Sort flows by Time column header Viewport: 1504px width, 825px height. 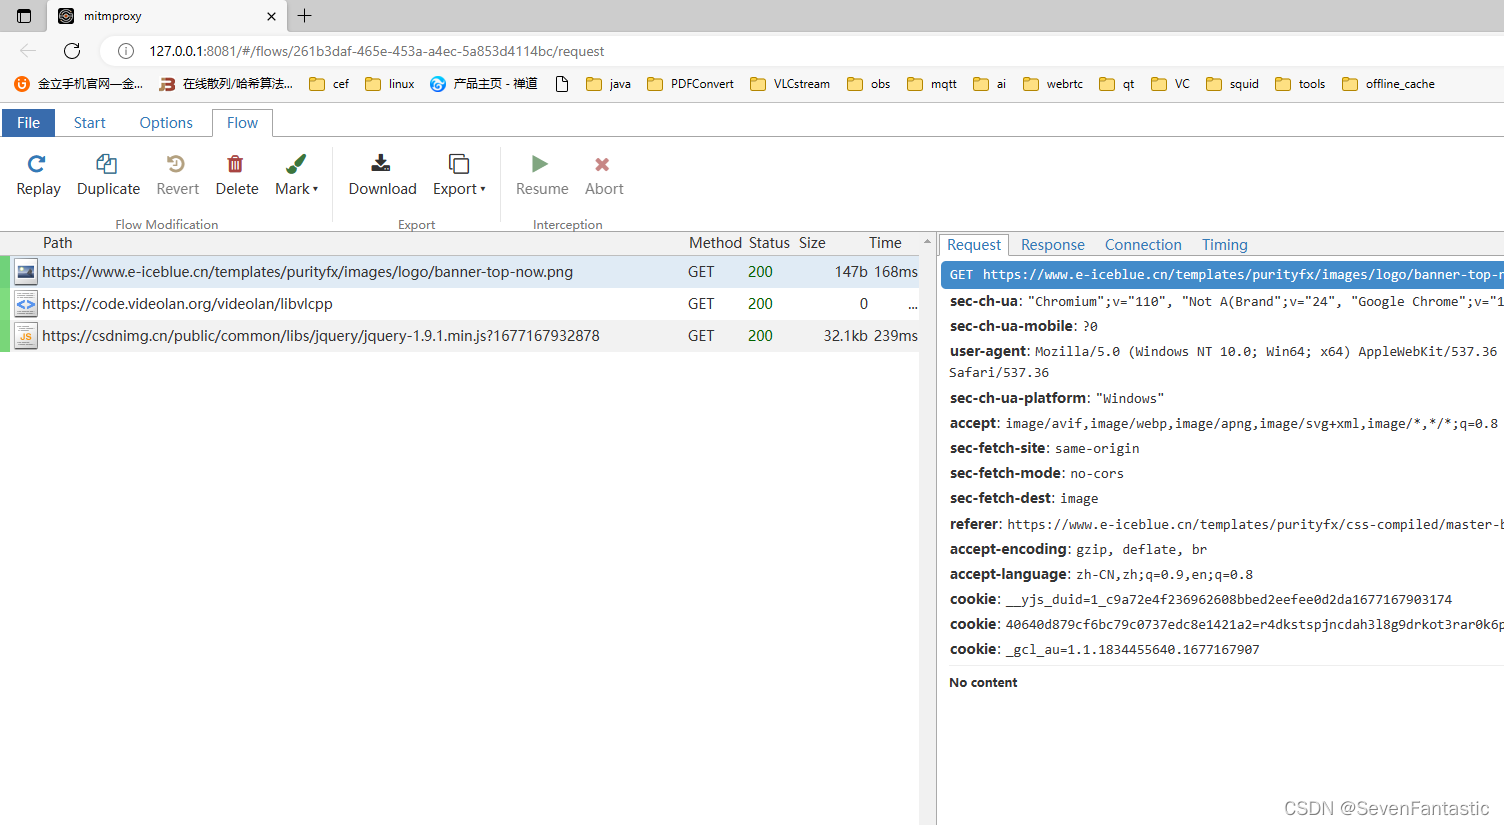click(885, 243)
